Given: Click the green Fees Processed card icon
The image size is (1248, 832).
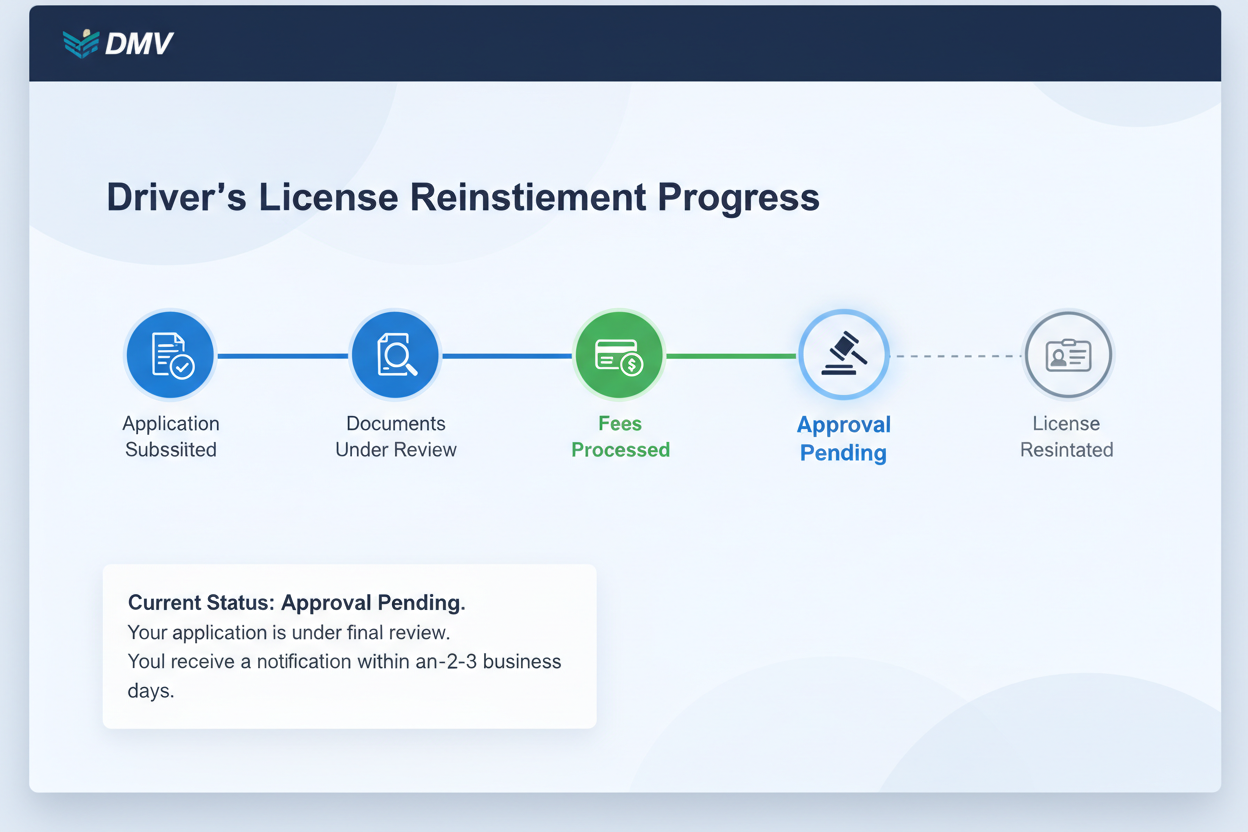Looking at the screenshot, I should pos(619,354).
